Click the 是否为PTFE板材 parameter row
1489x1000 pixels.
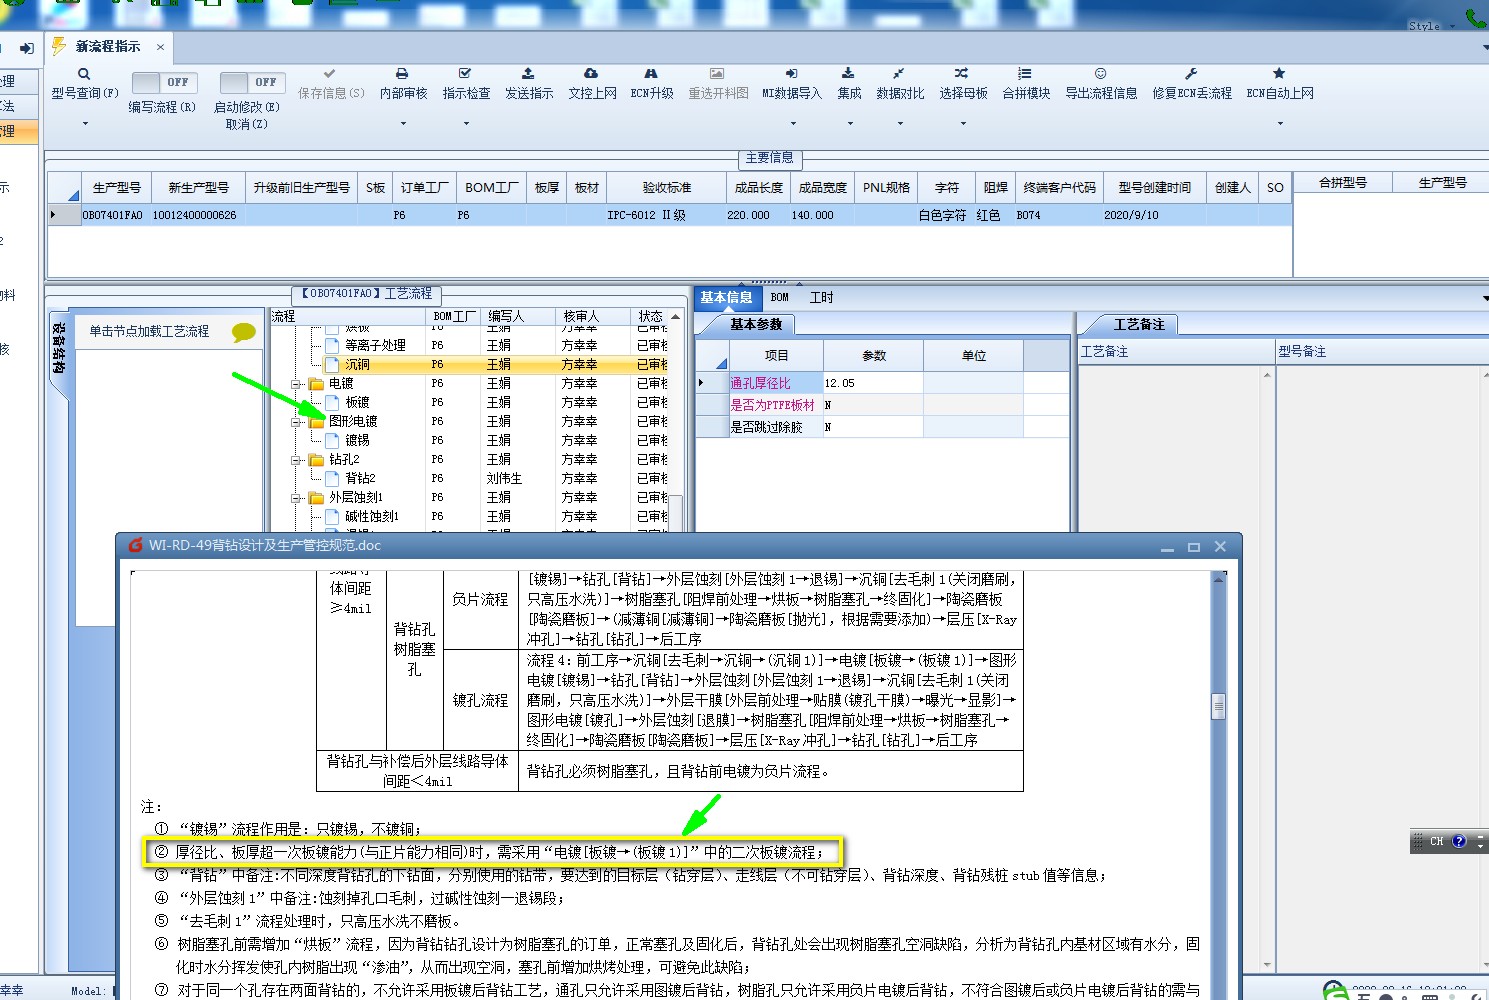(883, 405)
